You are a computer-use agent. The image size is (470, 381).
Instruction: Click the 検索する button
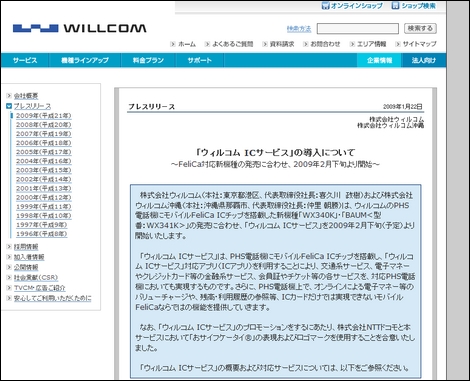[420, 28]
